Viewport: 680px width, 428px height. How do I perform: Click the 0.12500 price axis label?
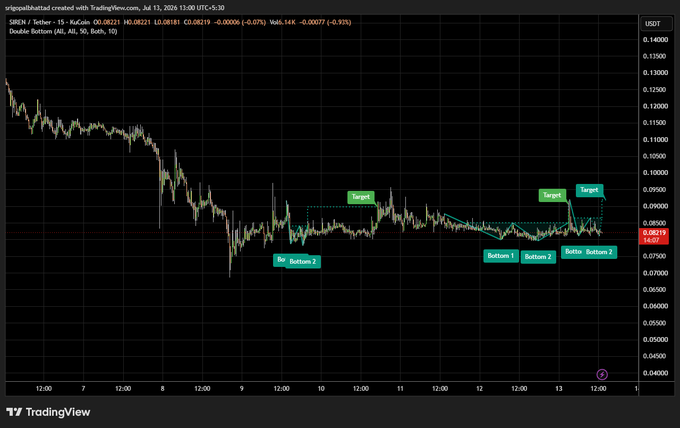pyautogui.click(x=655, y=90)
